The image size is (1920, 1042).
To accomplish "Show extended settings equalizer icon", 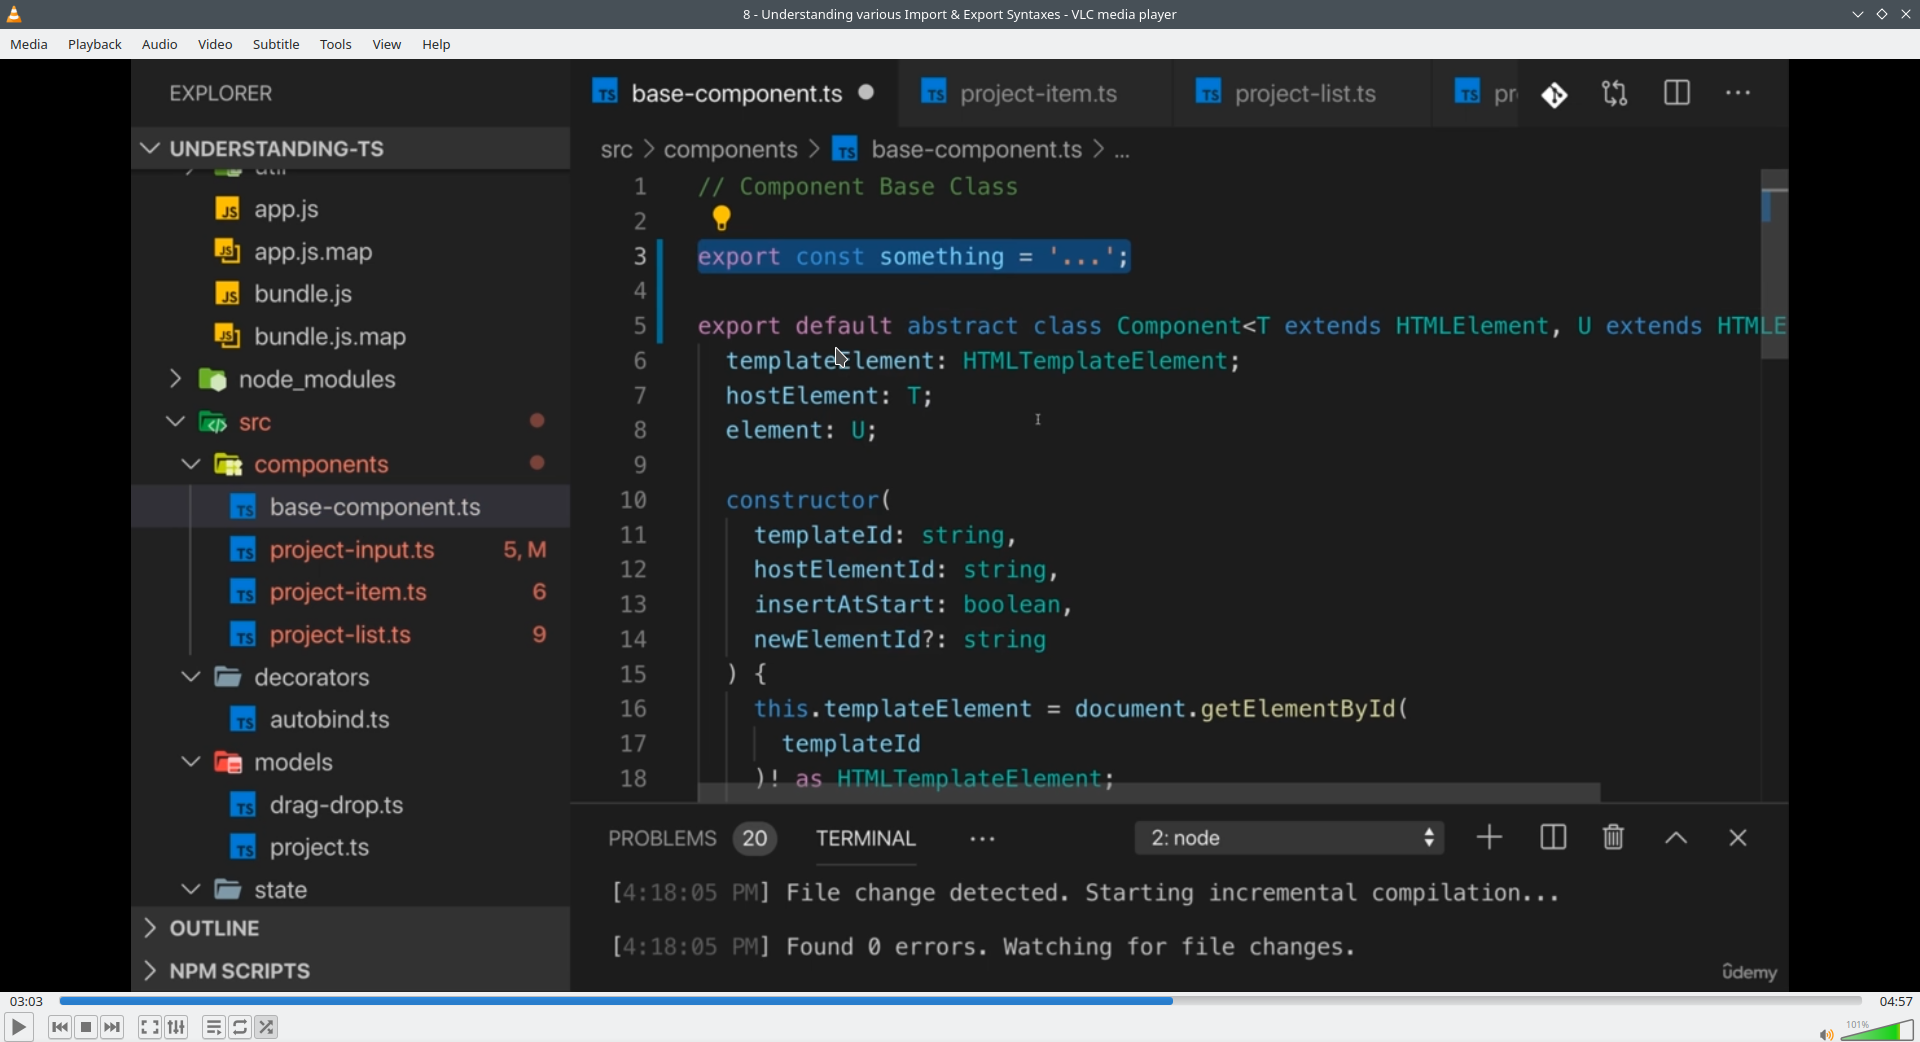I will pyautogui.click(x=177, y=1027).
